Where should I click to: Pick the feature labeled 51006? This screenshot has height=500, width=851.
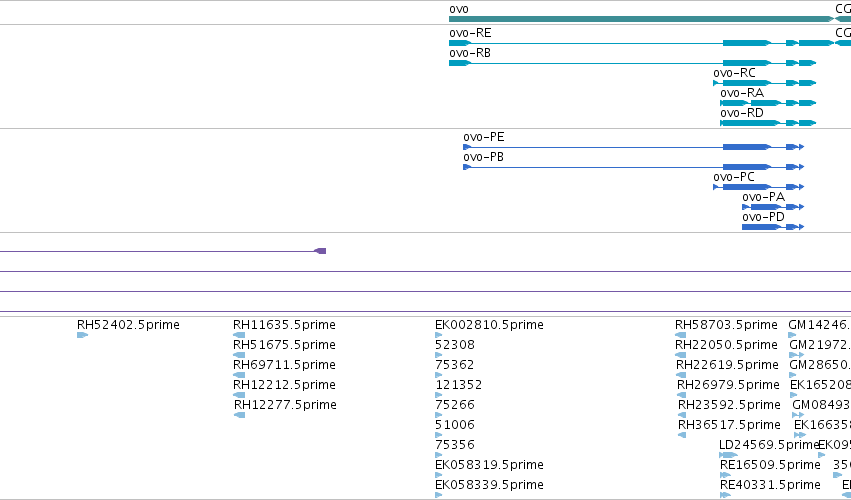[x=455, y=426]
